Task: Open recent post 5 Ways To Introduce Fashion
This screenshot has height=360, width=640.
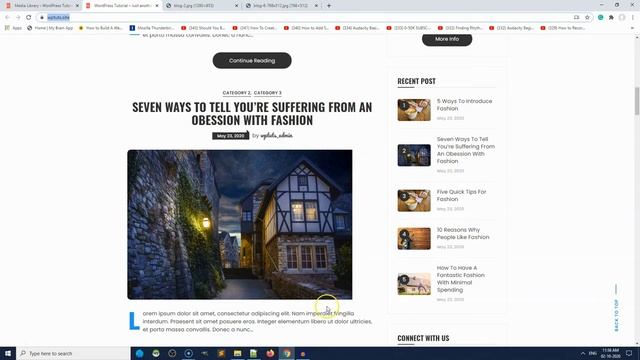Action: 464,105
